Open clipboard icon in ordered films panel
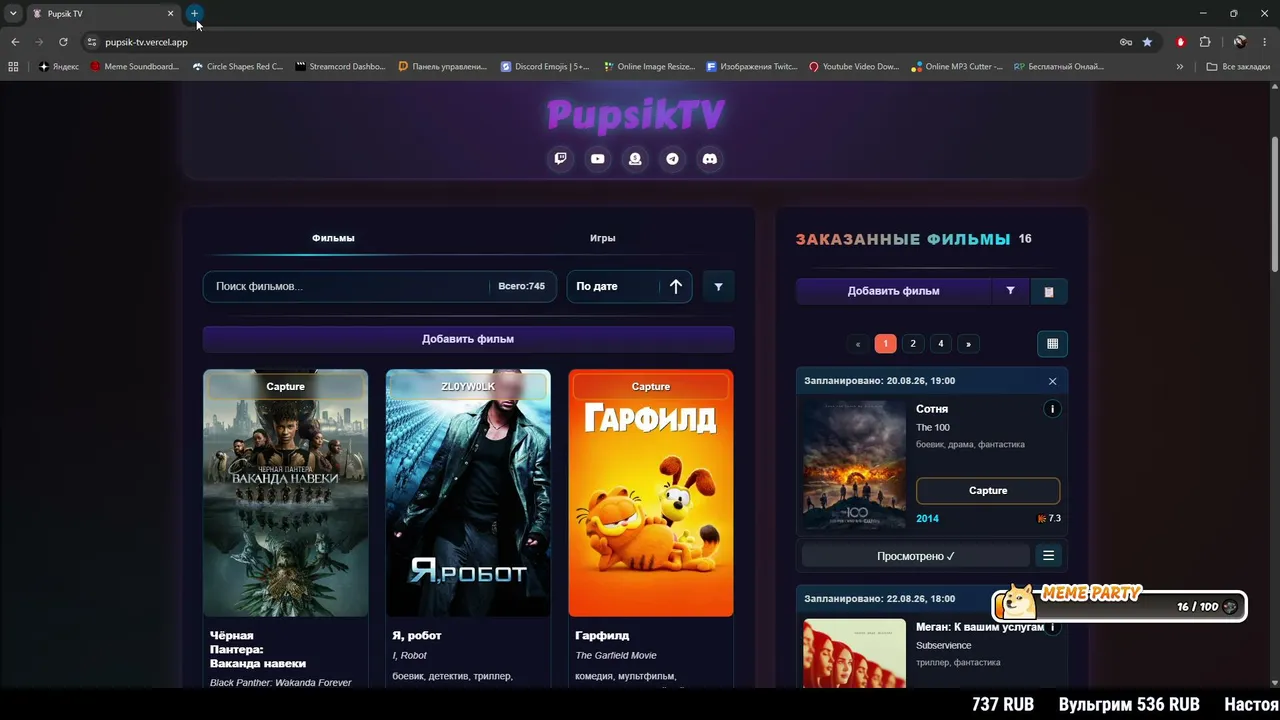This screenshot has height=720, width=1280. [x=1049, y=291]
